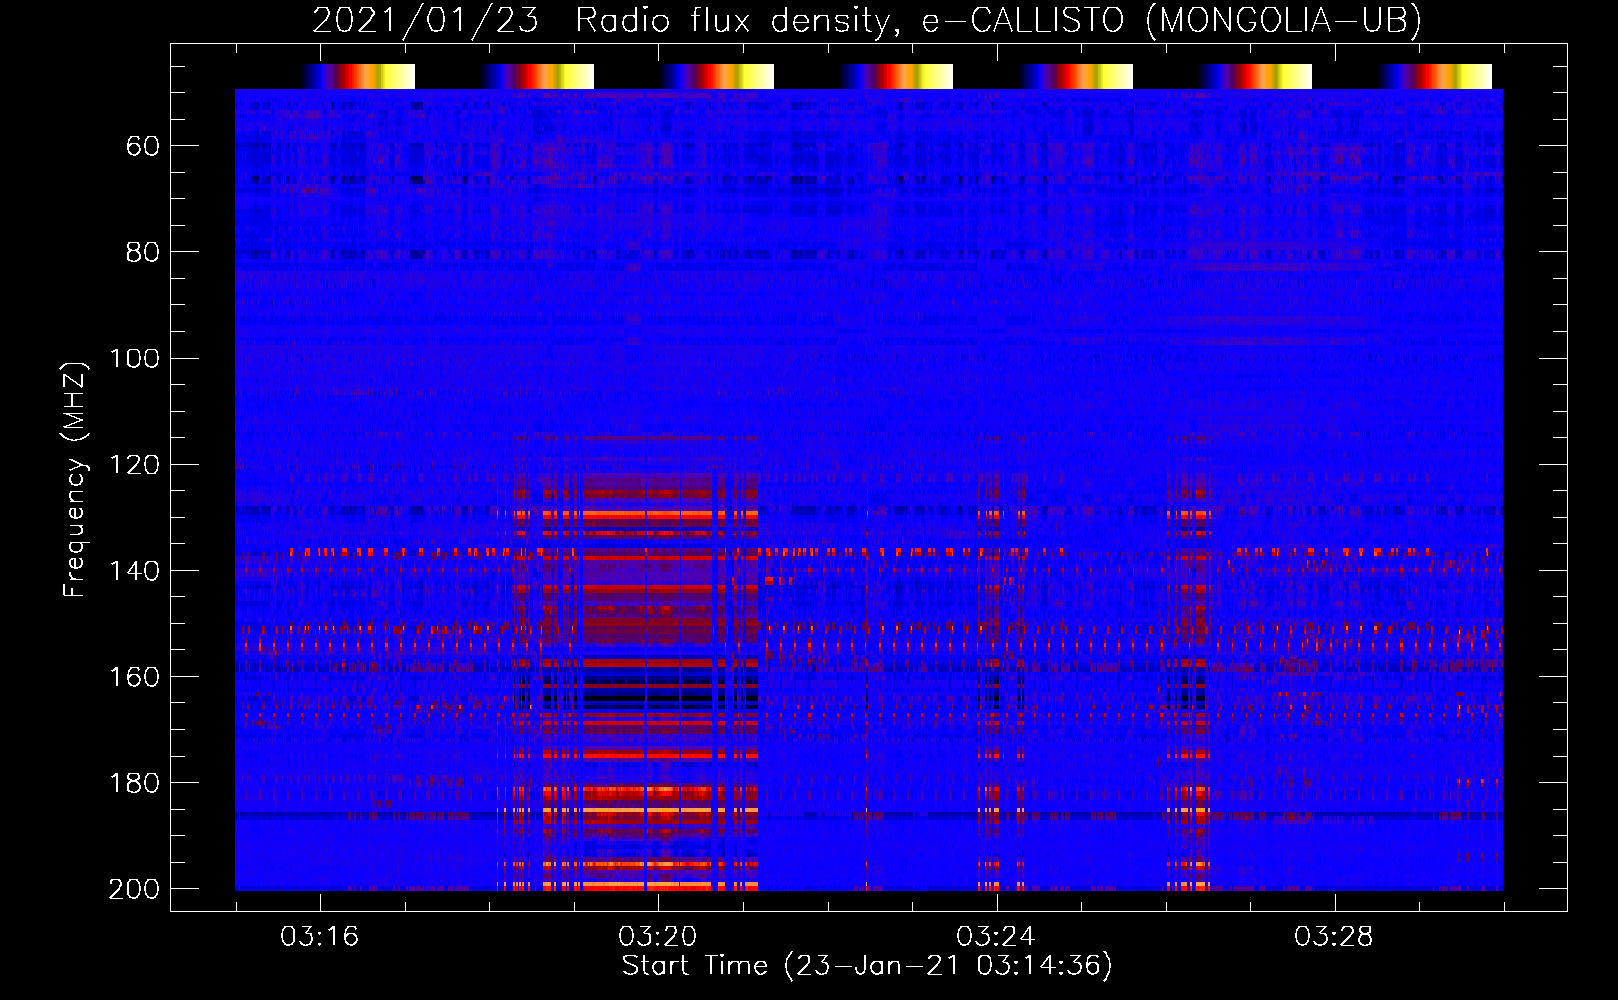The height and width of the screenshot is (1000, 1618).
Task: Click the 100 frequency tick label
Action: tap(135, 358)
